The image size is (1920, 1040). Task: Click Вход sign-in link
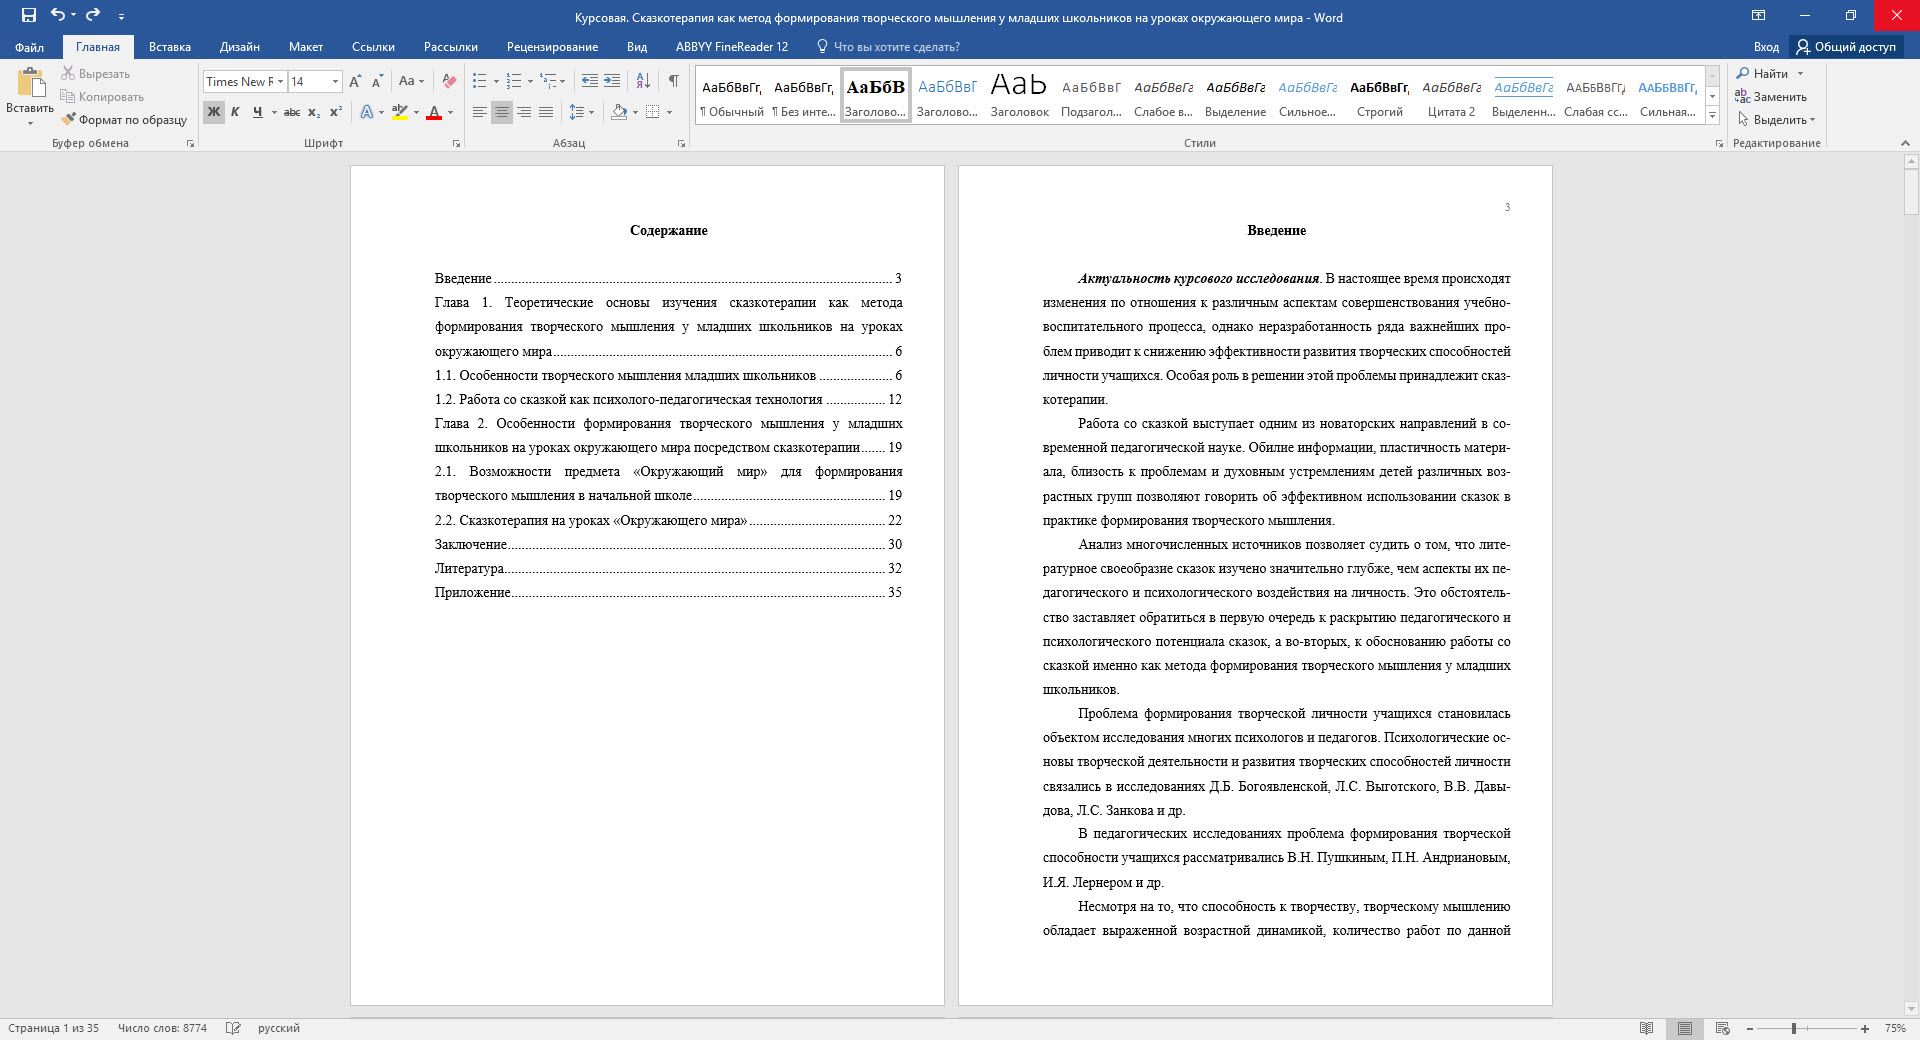click(x=1766, y=47)
